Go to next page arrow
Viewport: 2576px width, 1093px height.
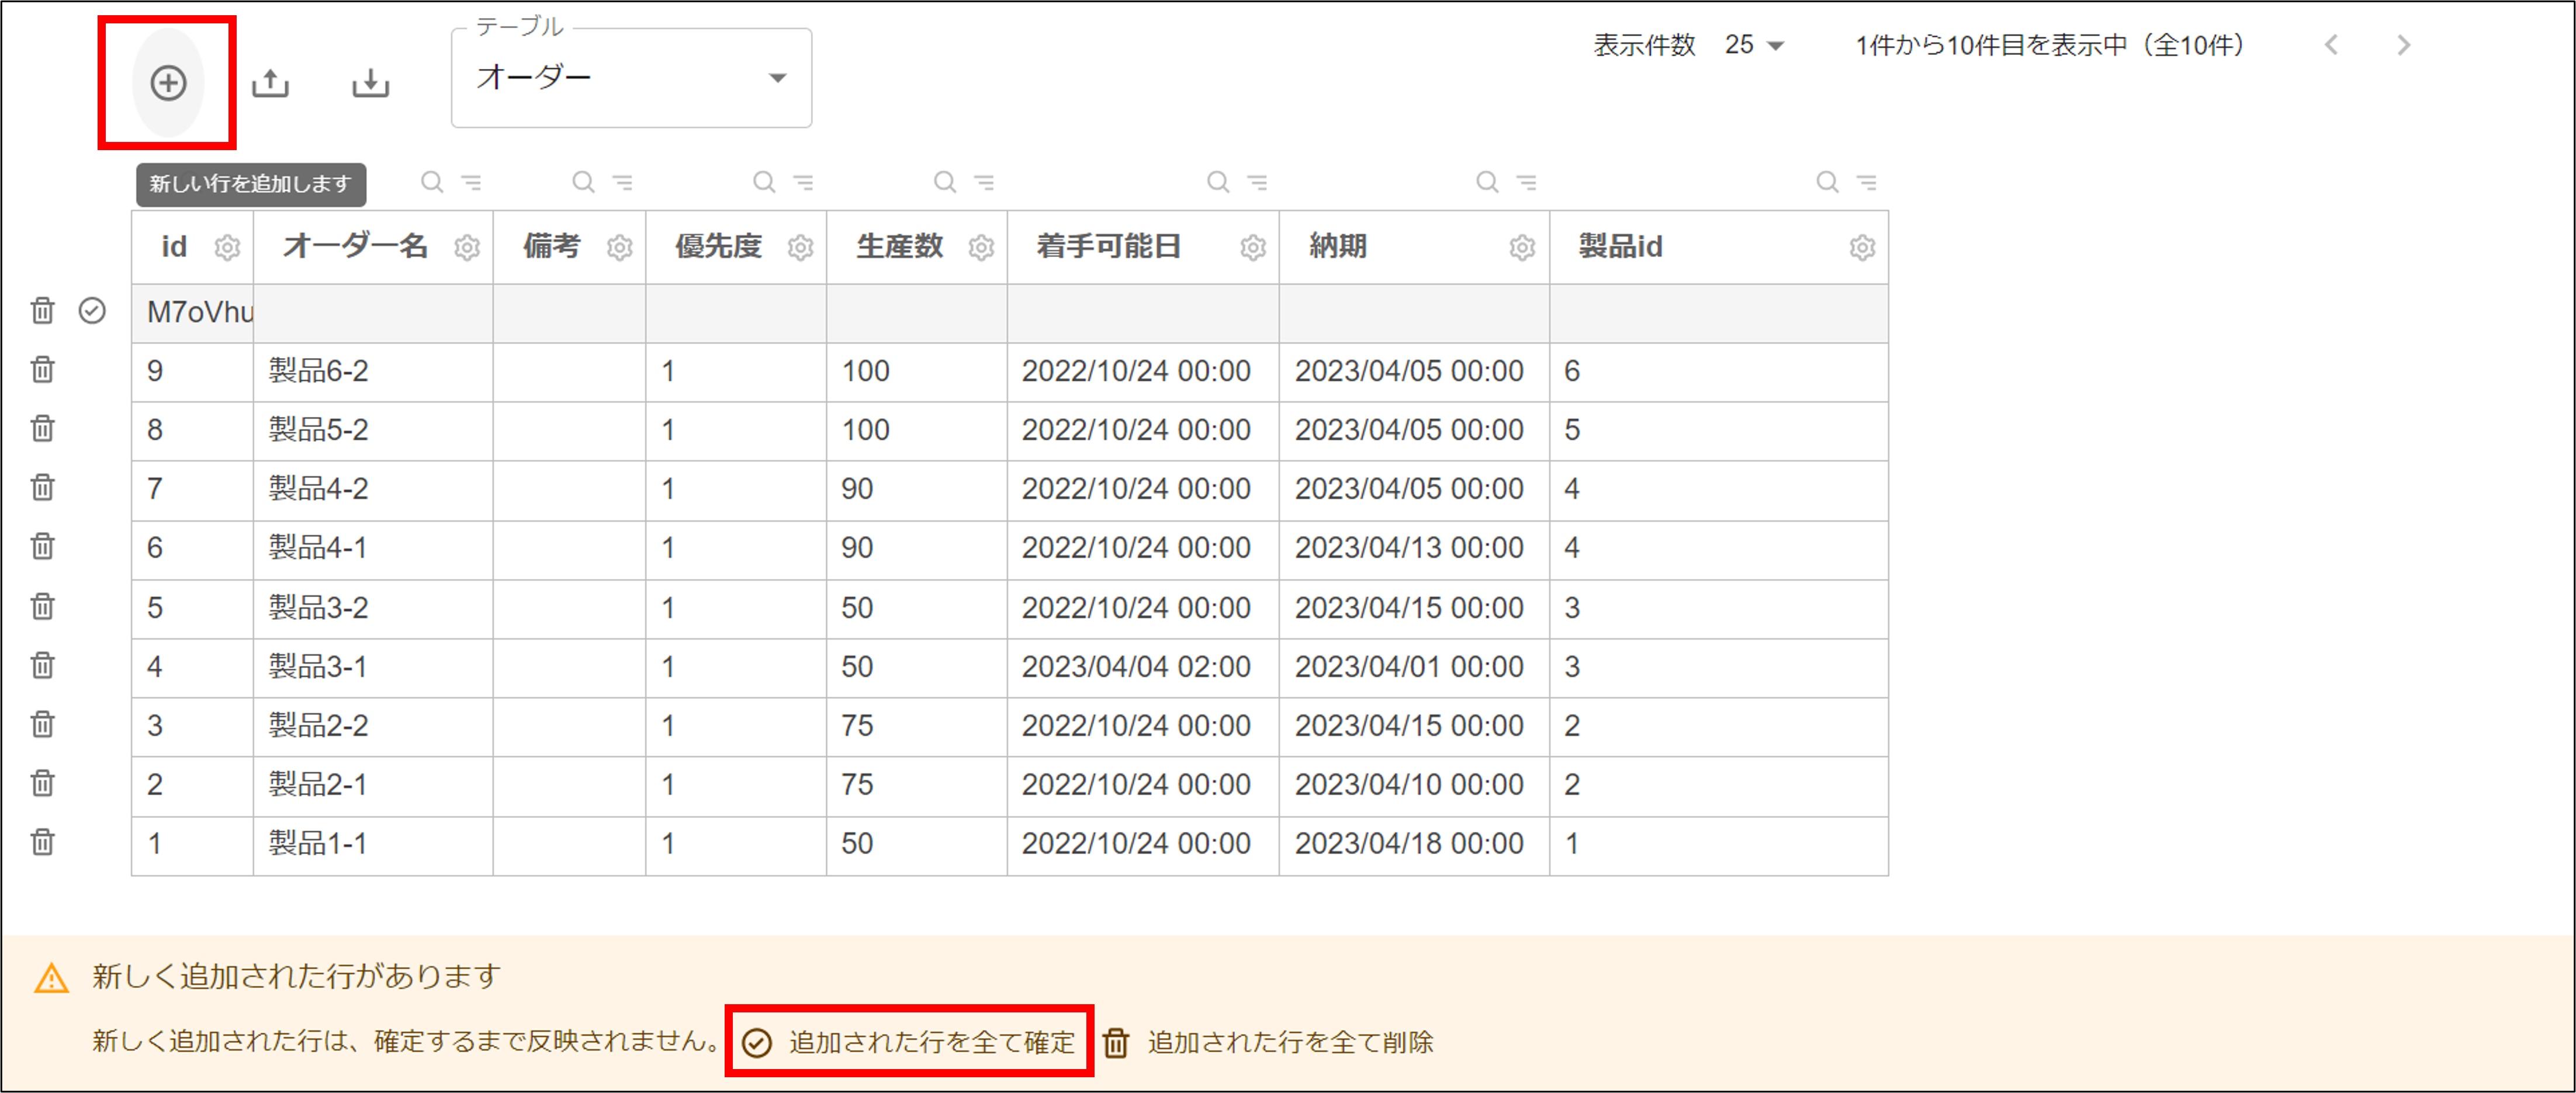click(2404, 45)
